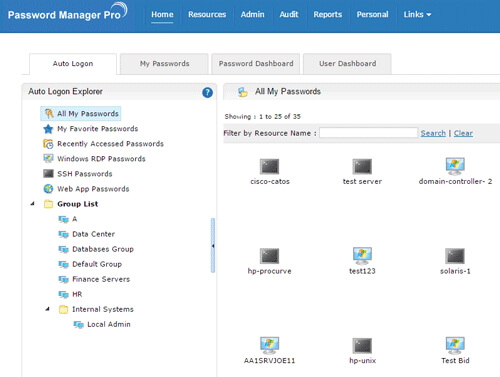
Task: Click the Search link
Action: [433, 133]
